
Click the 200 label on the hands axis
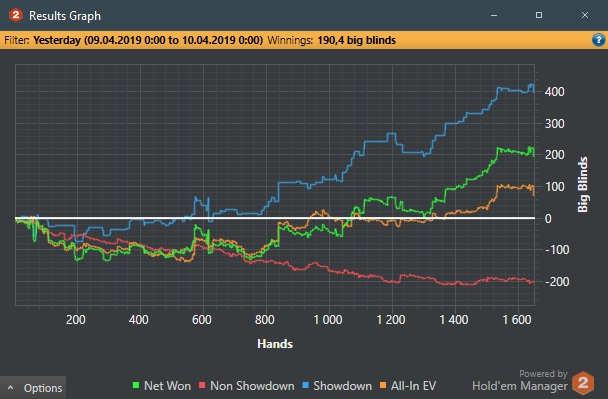(x=76, y=320)
